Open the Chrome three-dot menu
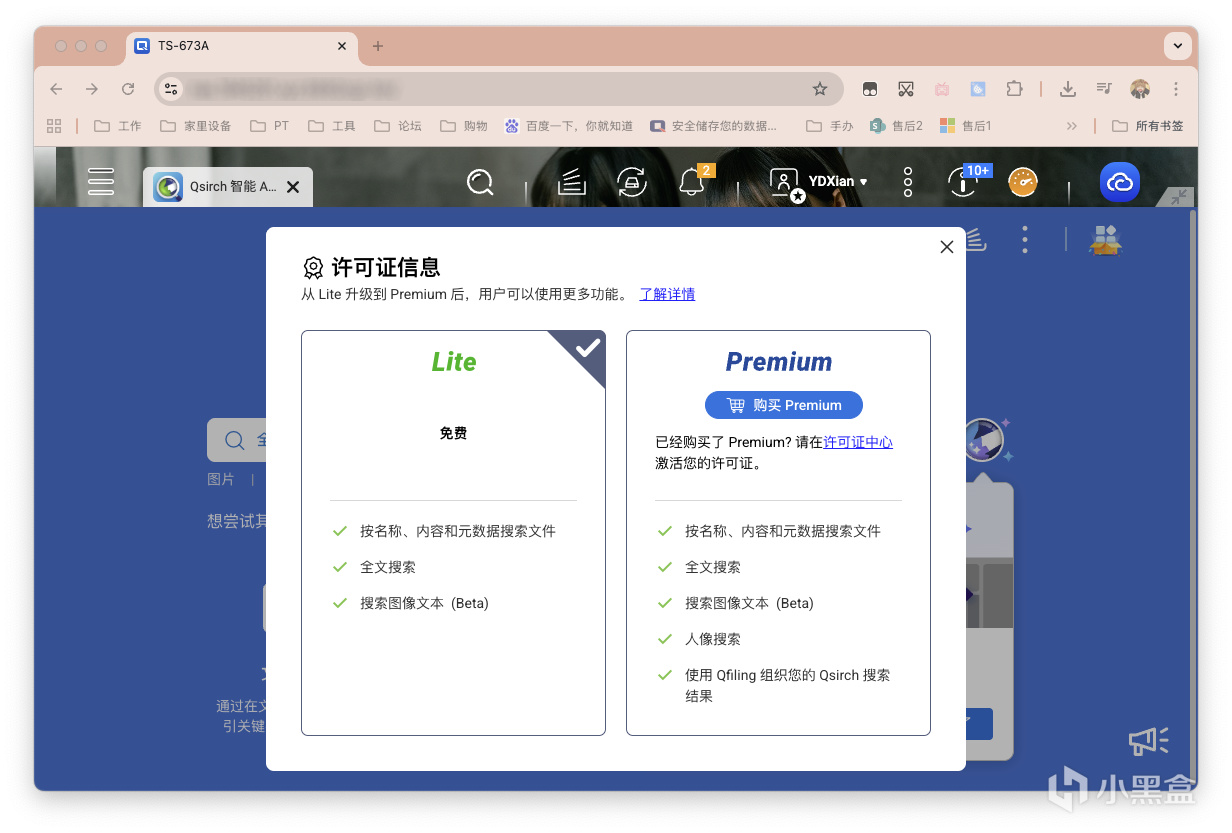 [1176, 89]
